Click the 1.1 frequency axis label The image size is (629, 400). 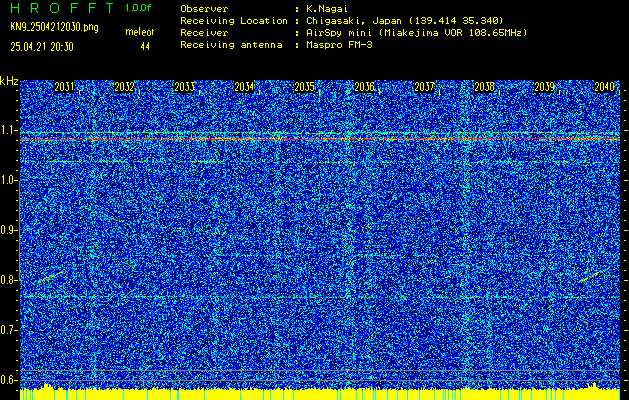click(8, 130)
